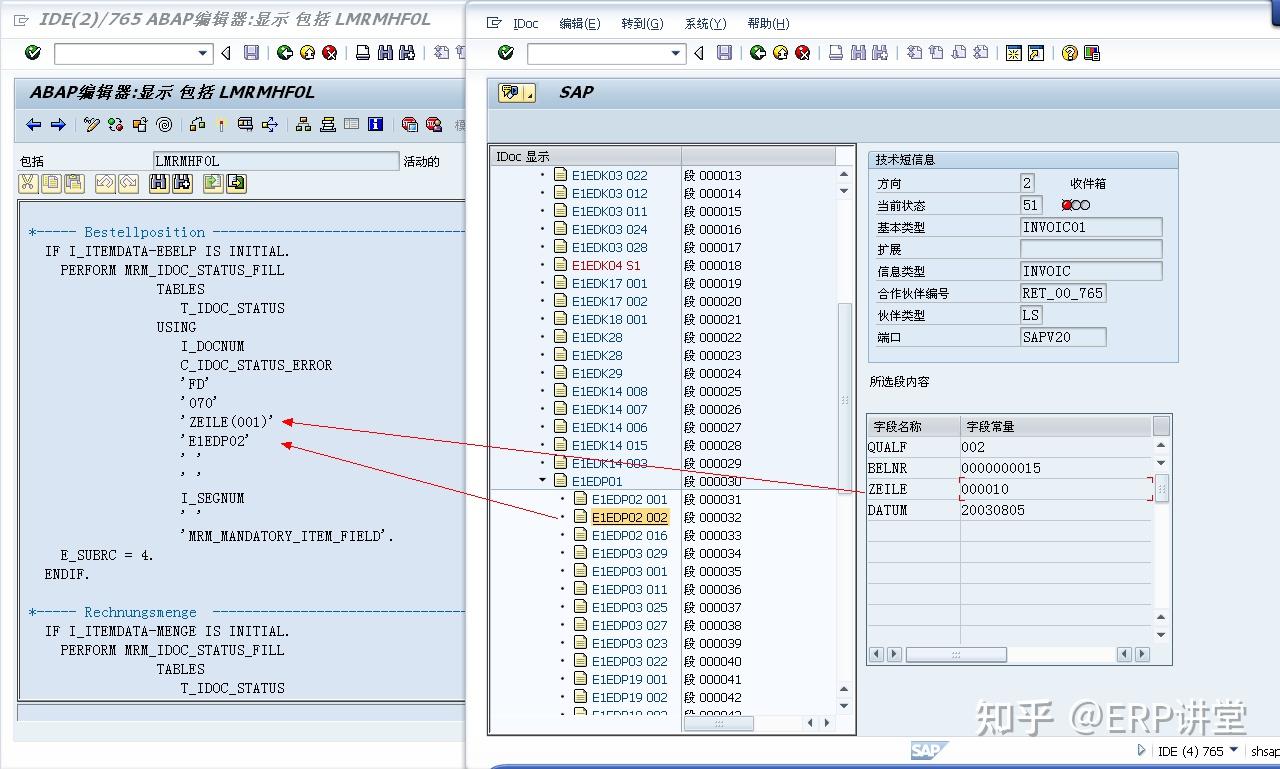The width and height of the screenshot is (1280, 769).
Task: Click ZEILE value 000010 cell
Action: [x=1055, y=489]
